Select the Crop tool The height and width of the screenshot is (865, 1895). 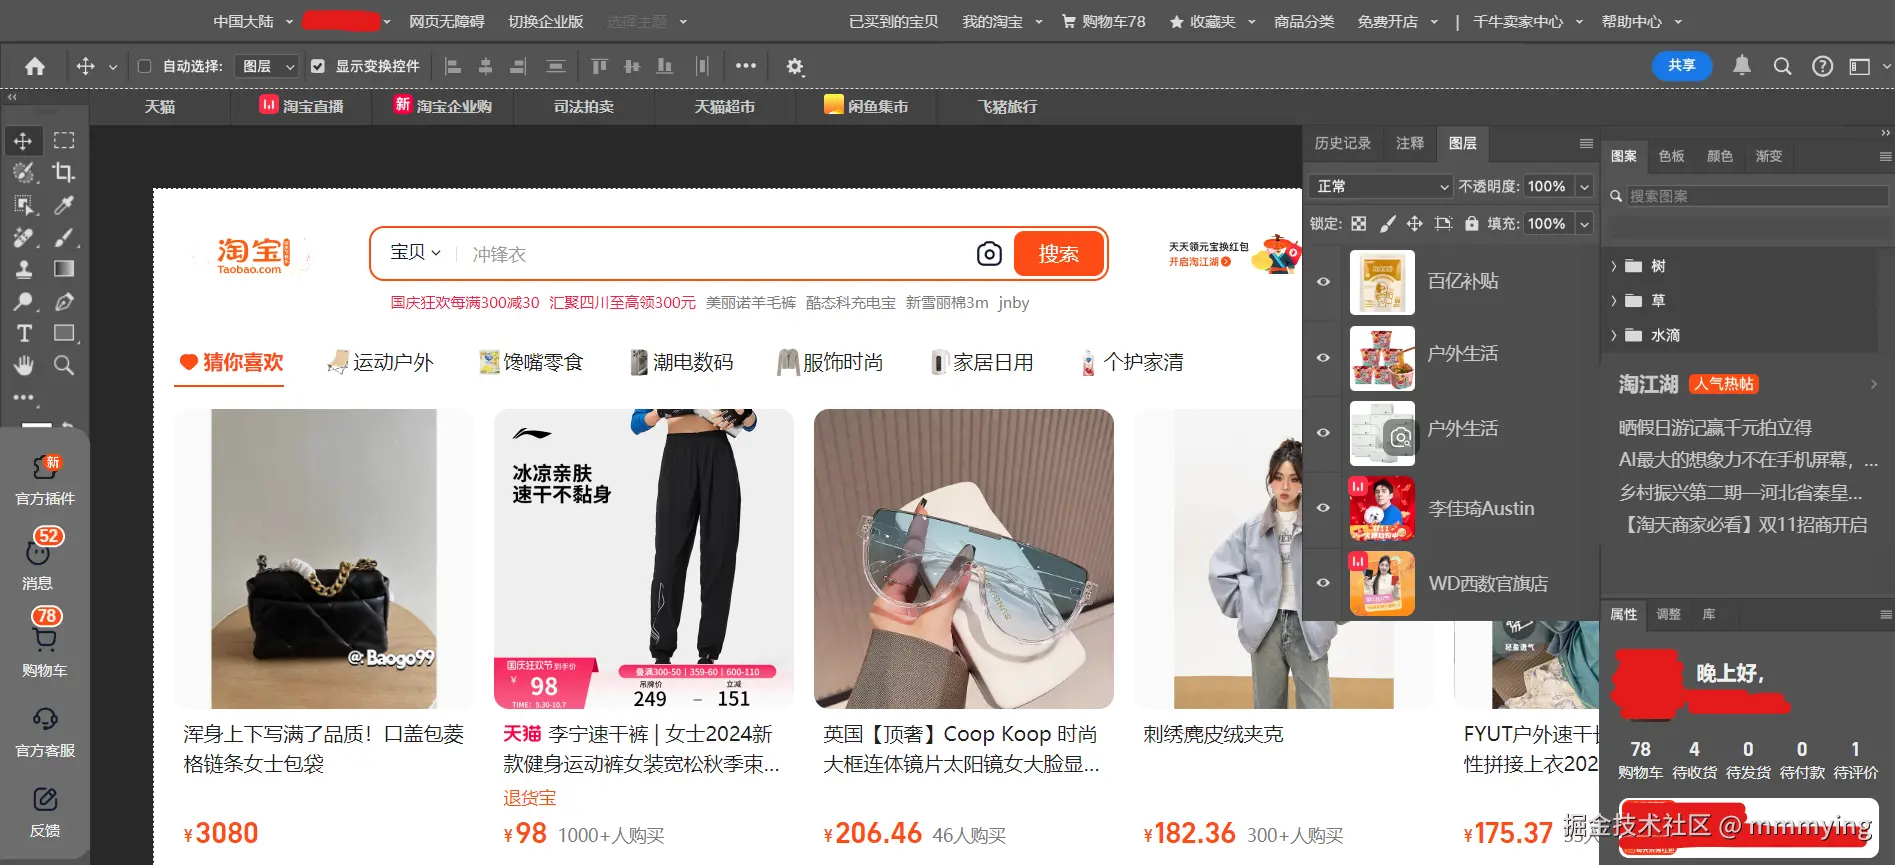(64, 173)
